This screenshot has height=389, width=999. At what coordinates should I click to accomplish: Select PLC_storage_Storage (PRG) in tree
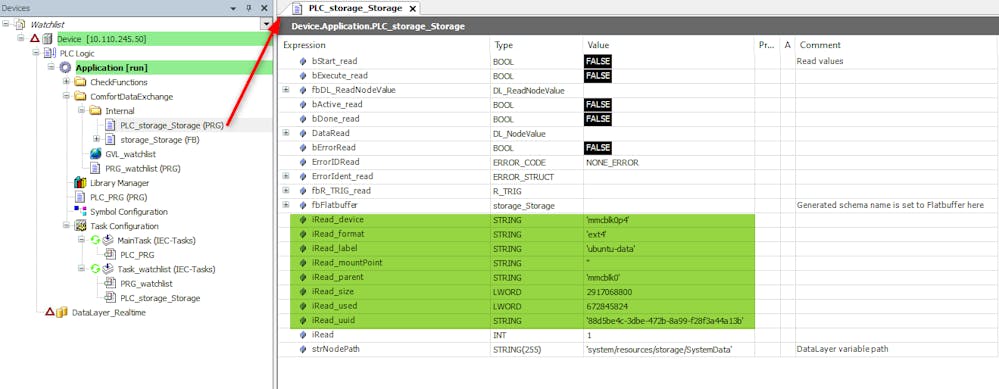point(172,125)
